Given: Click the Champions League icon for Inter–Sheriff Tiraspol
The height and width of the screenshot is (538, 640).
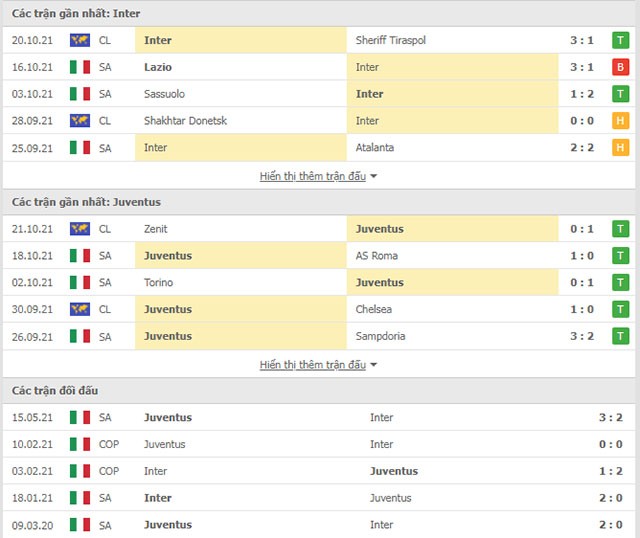Looking at the screenshot, I should (79, 40).
